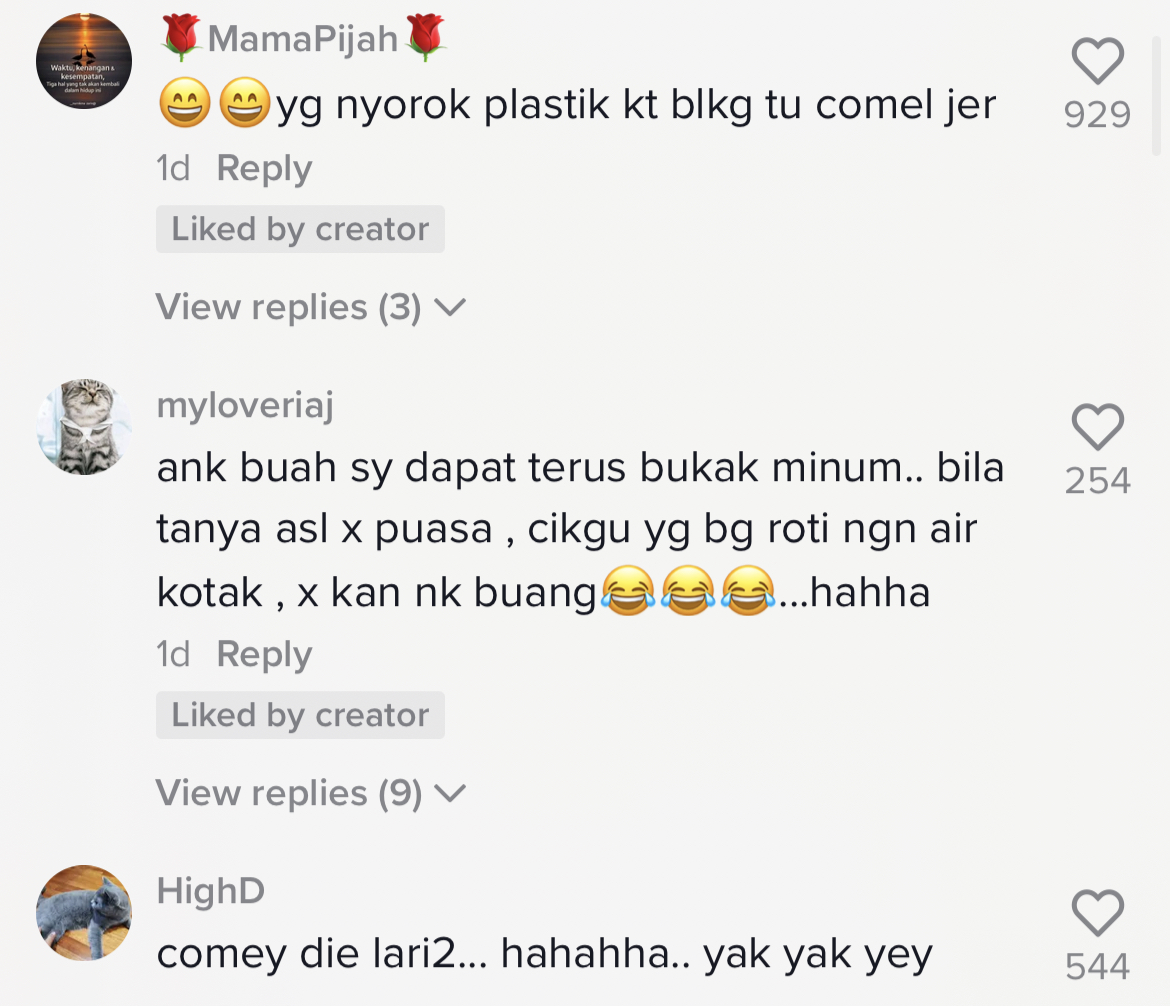Open MamaPijah username link

[x=303, y=38]
